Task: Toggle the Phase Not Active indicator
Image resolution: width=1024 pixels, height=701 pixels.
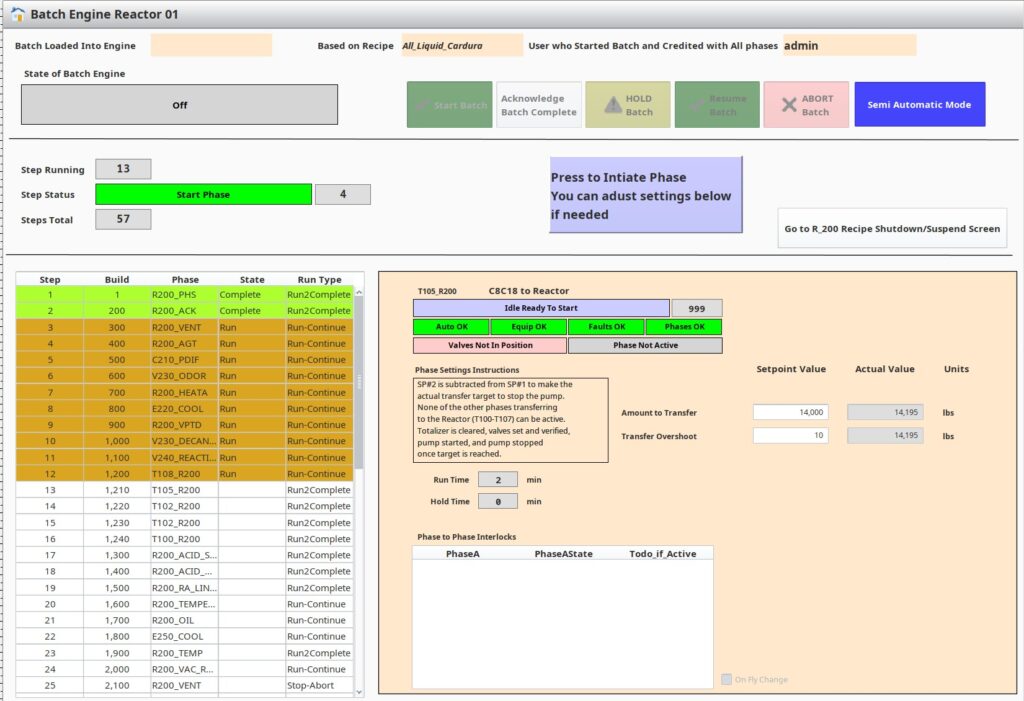Action: [x=645, y=345]
